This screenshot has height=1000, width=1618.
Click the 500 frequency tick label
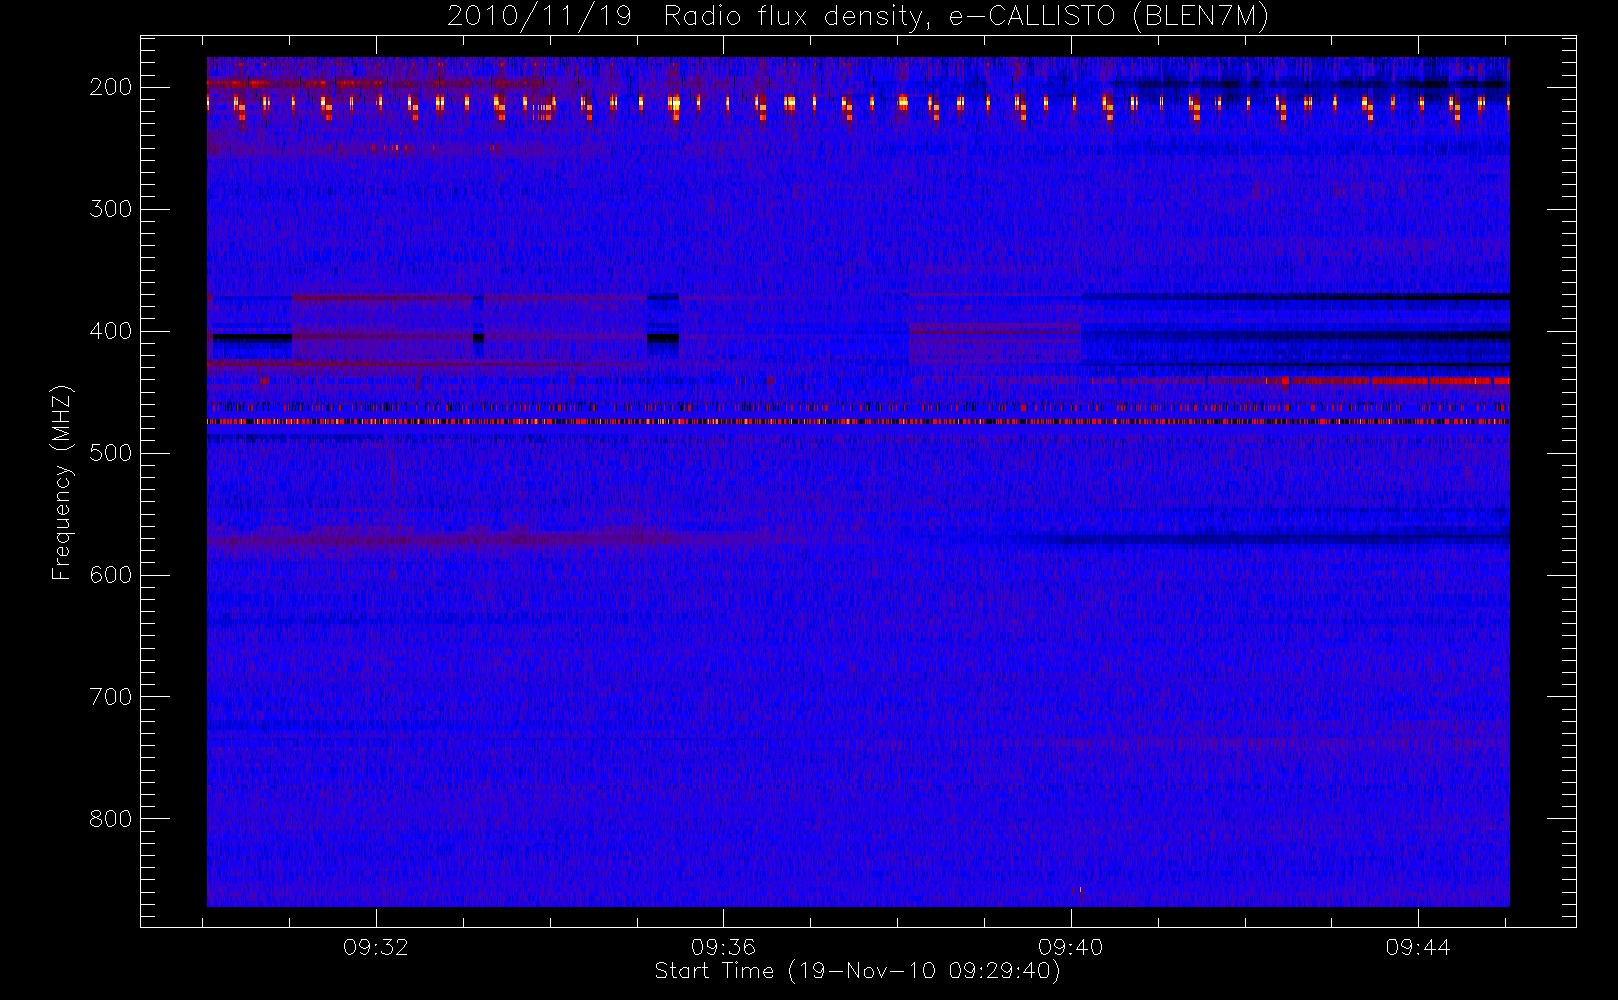[x=110, y=453]
